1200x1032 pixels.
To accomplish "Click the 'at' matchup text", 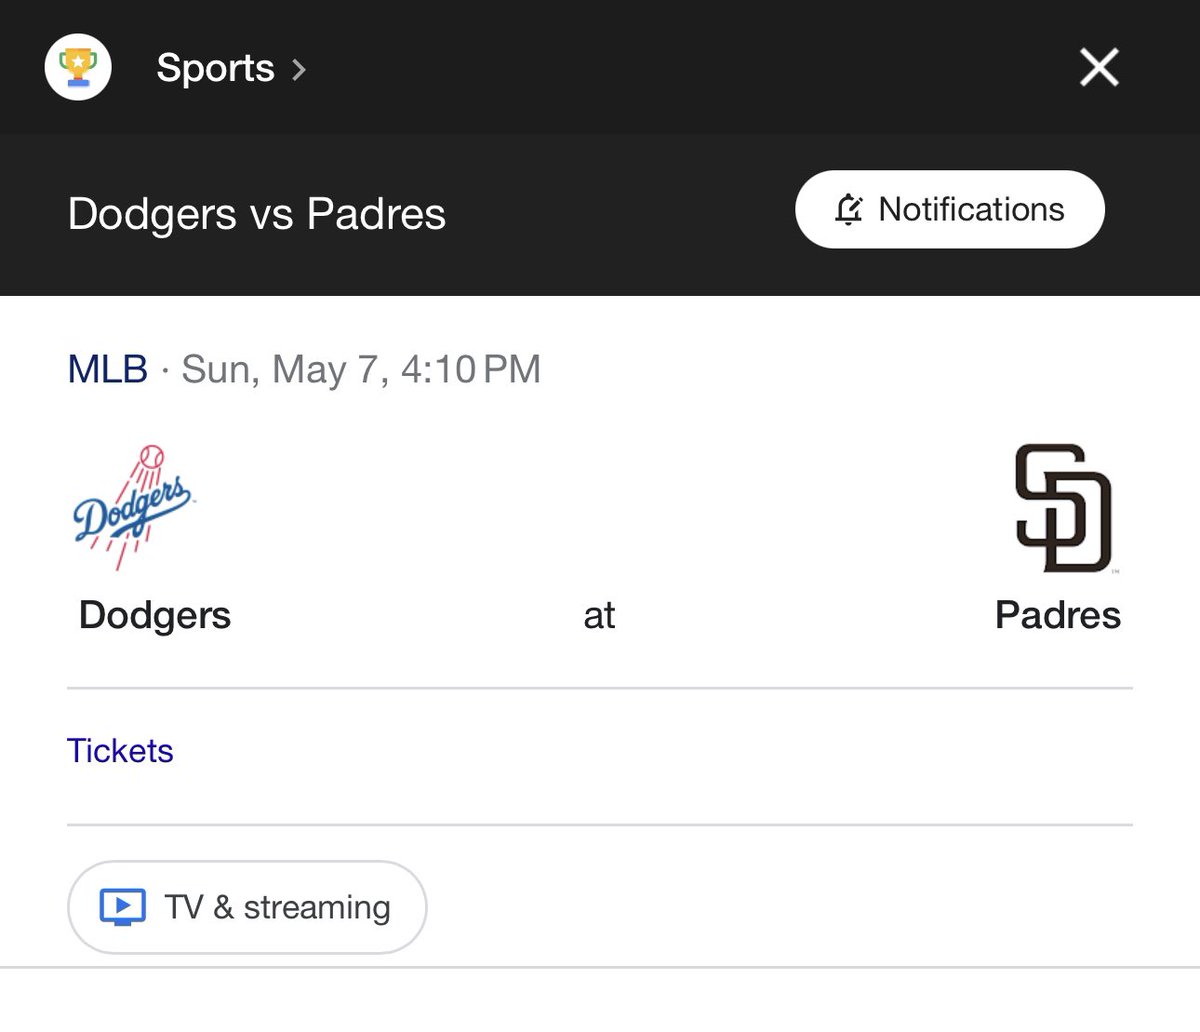I will [x=599, y=615].
